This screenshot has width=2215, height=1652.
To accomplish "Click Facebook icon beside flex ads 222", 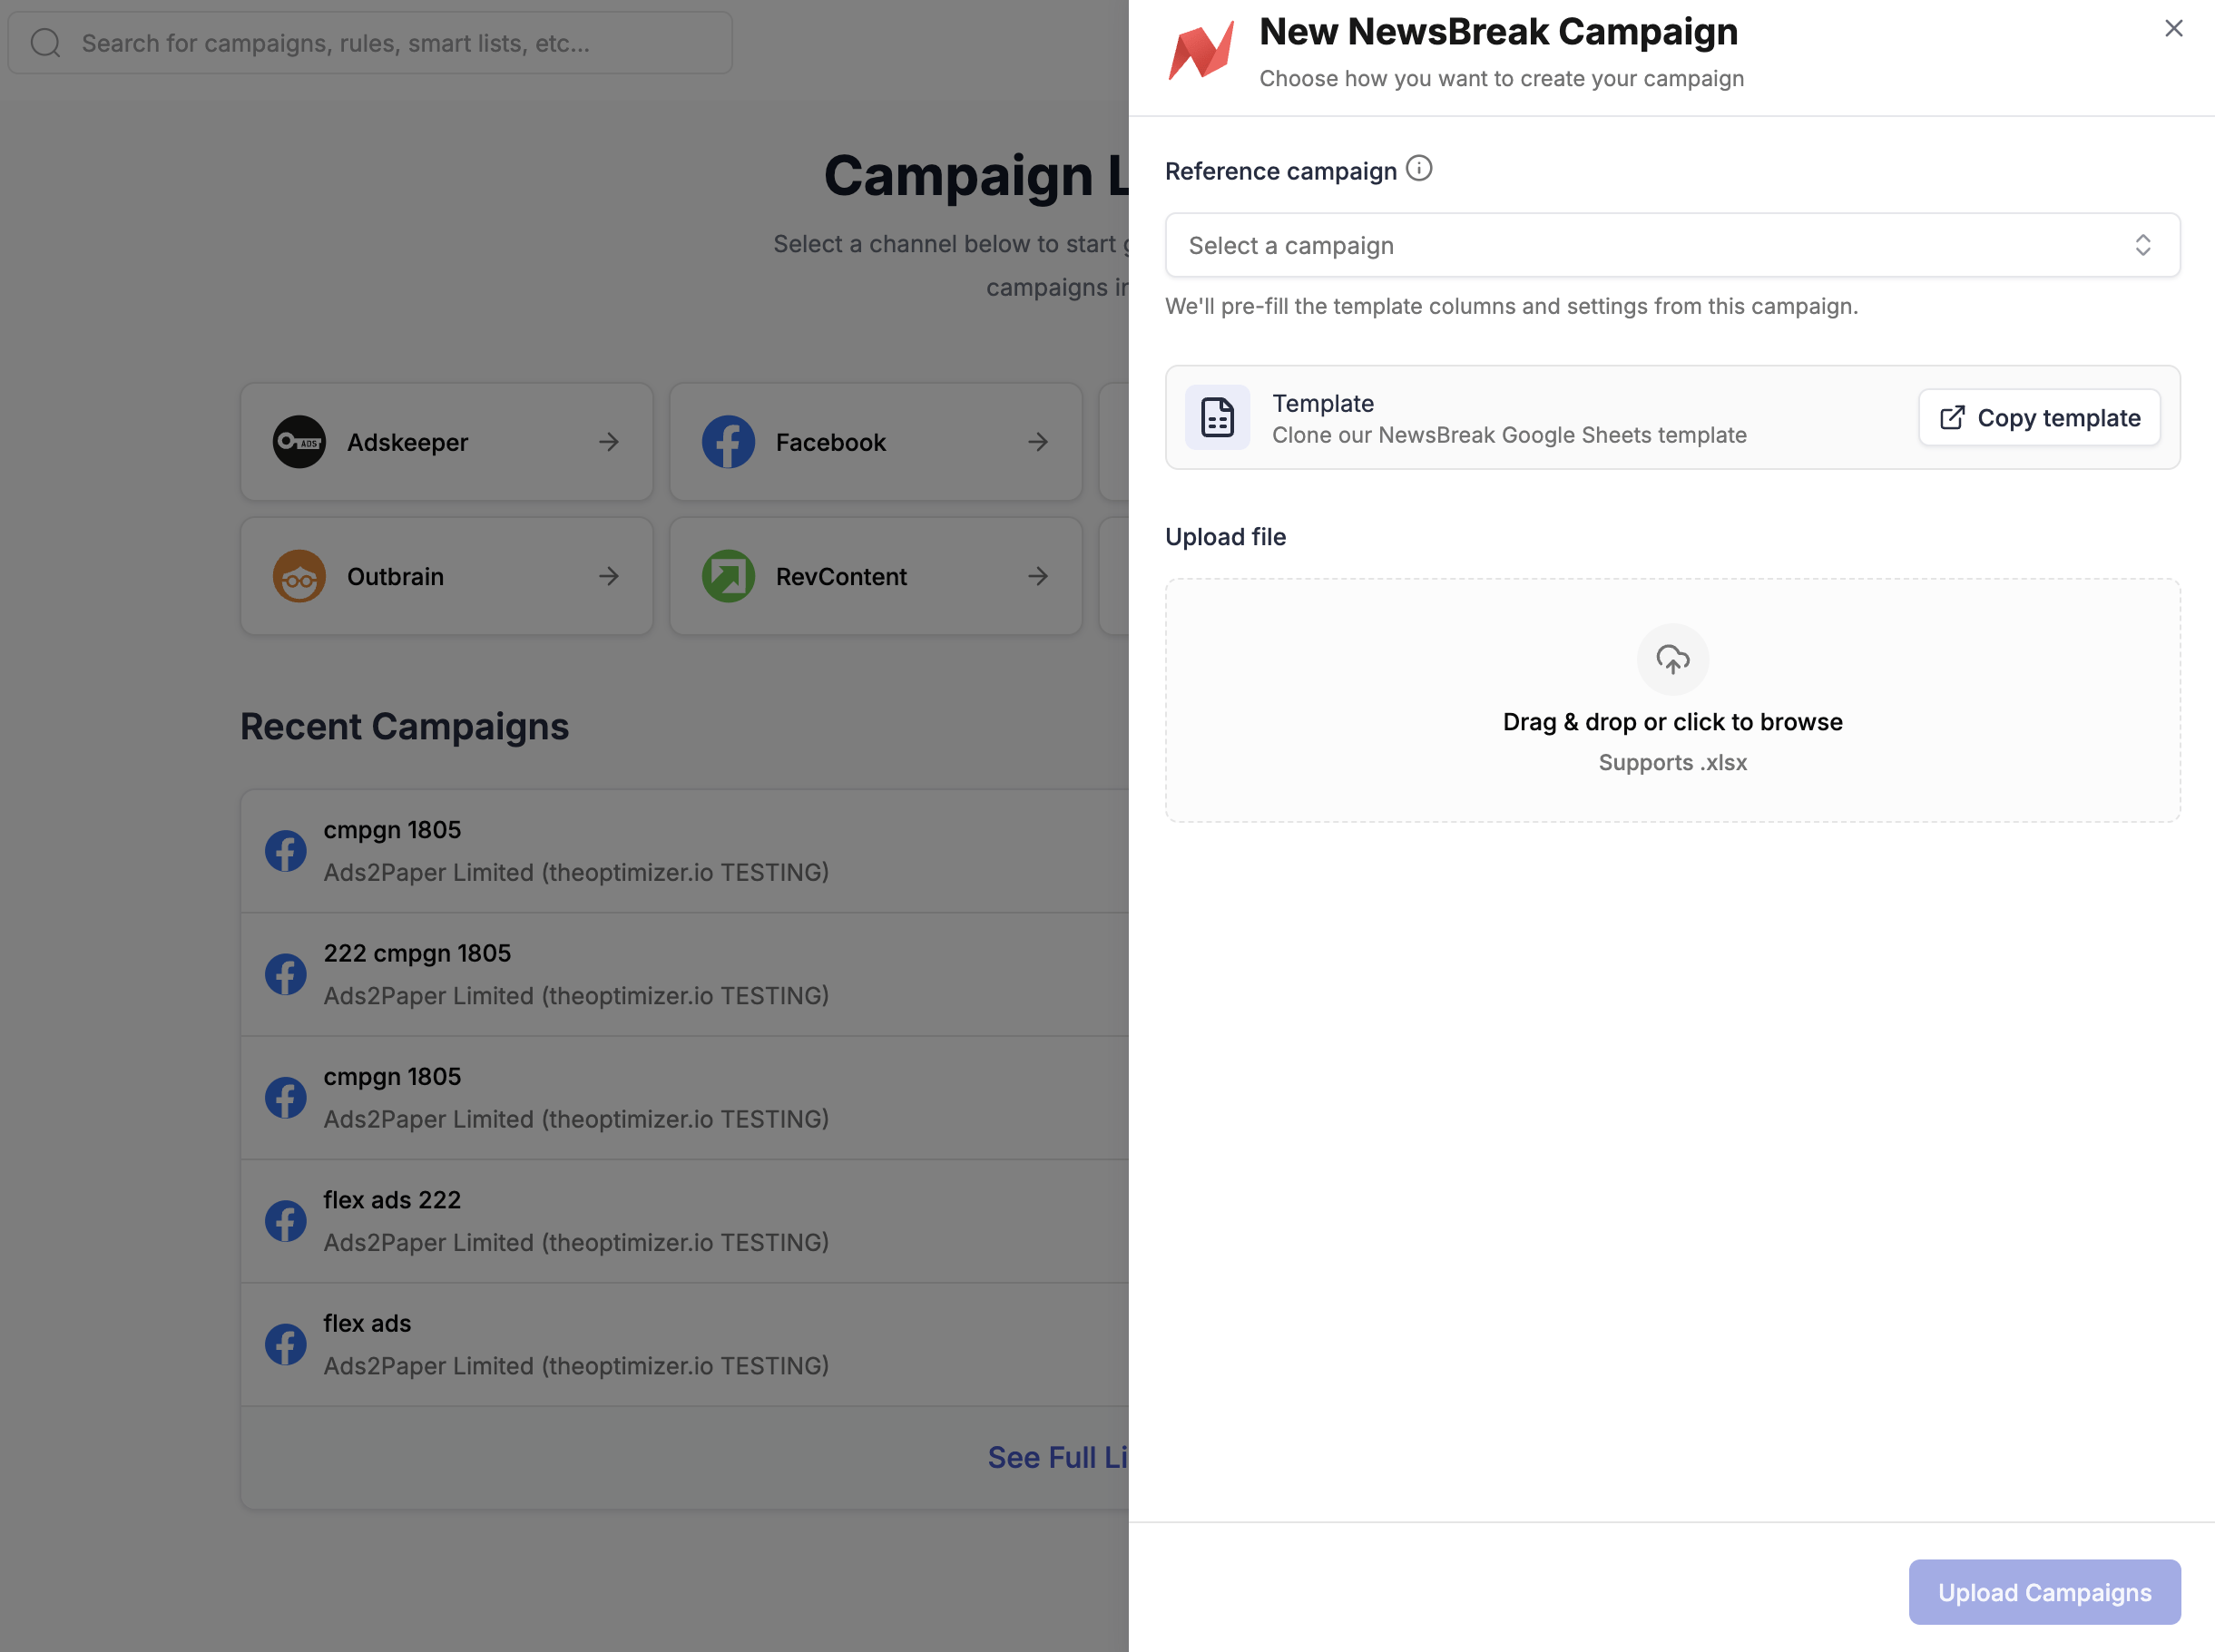I will 285,1221.
